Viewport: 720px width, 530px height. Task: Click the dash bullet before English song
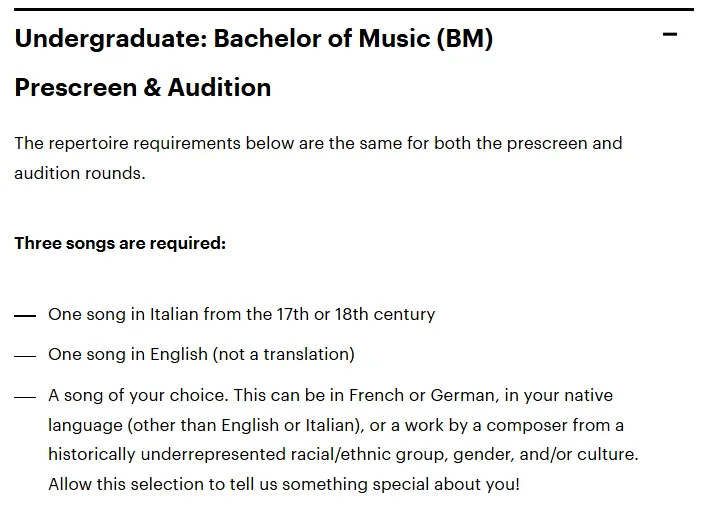pos(25,356)
